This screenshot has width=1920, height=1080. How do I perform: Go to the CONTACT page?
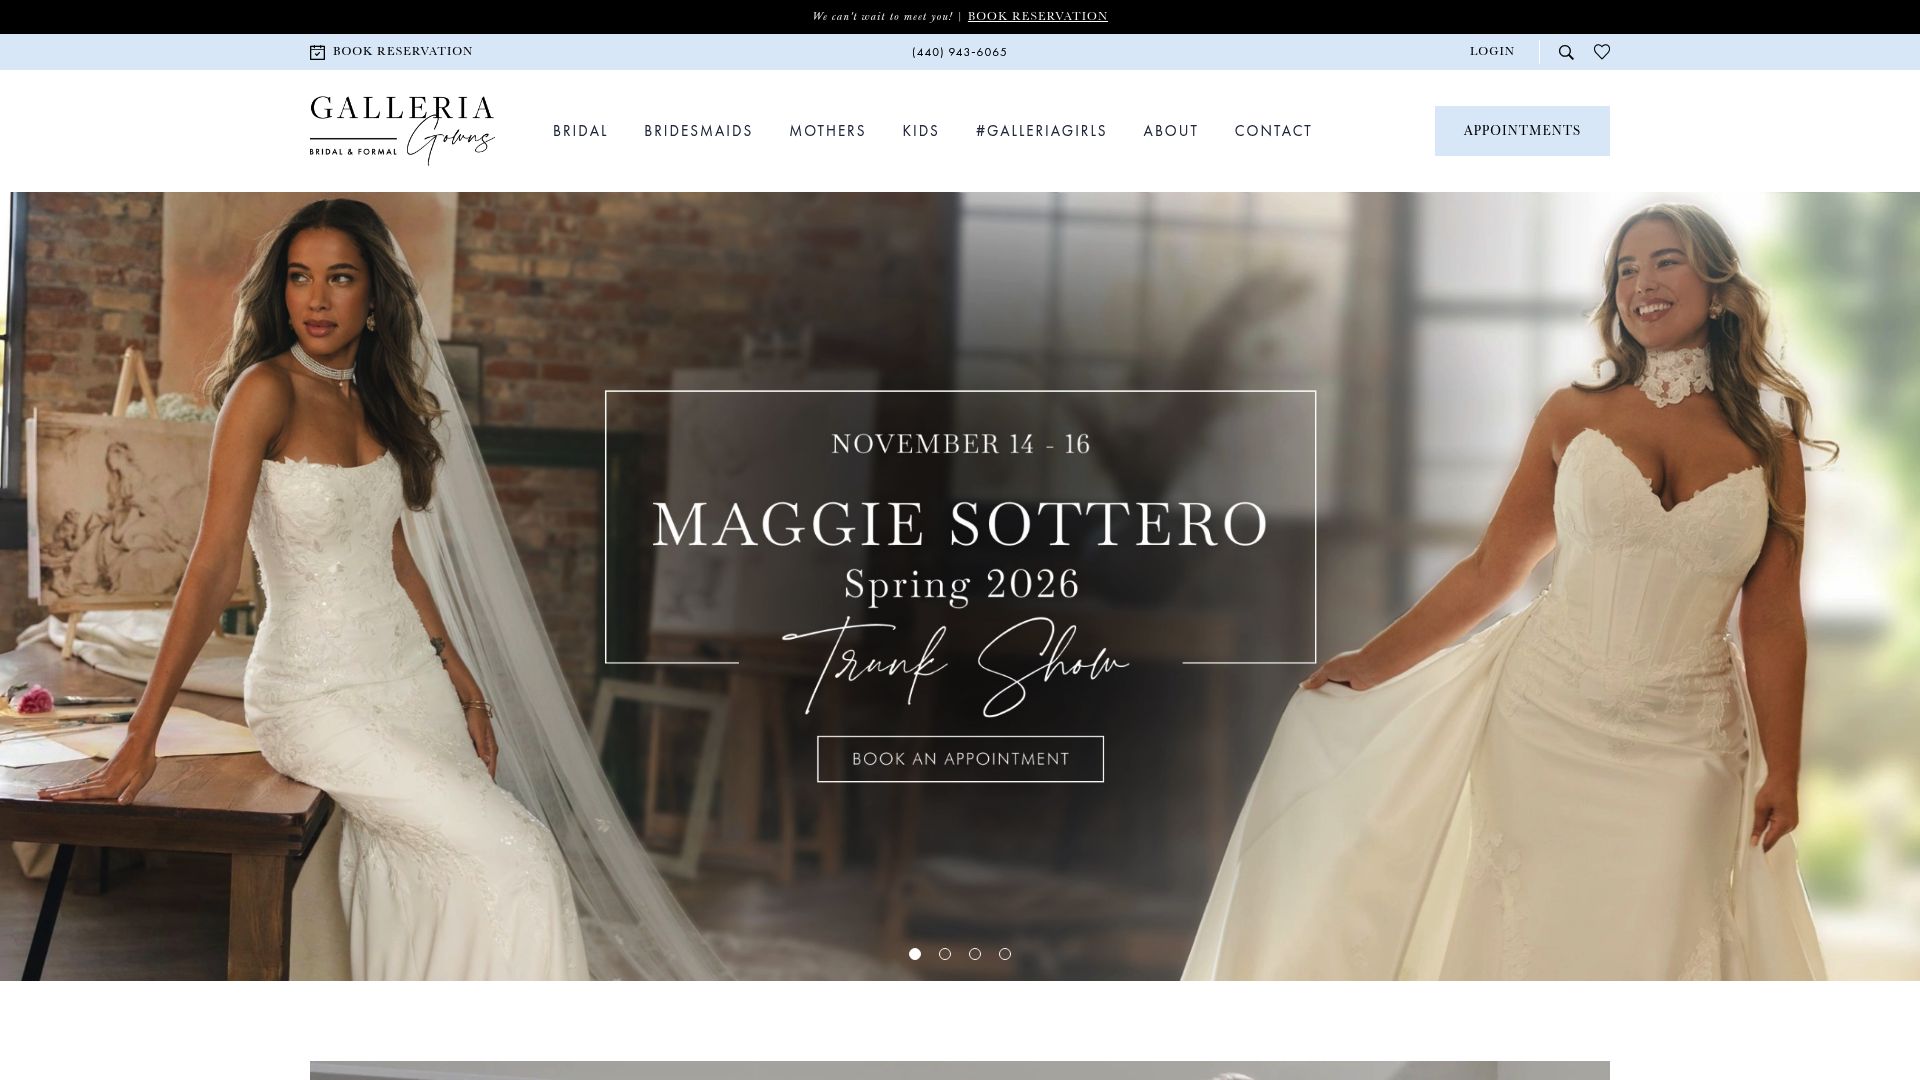tap(1273, 131)
